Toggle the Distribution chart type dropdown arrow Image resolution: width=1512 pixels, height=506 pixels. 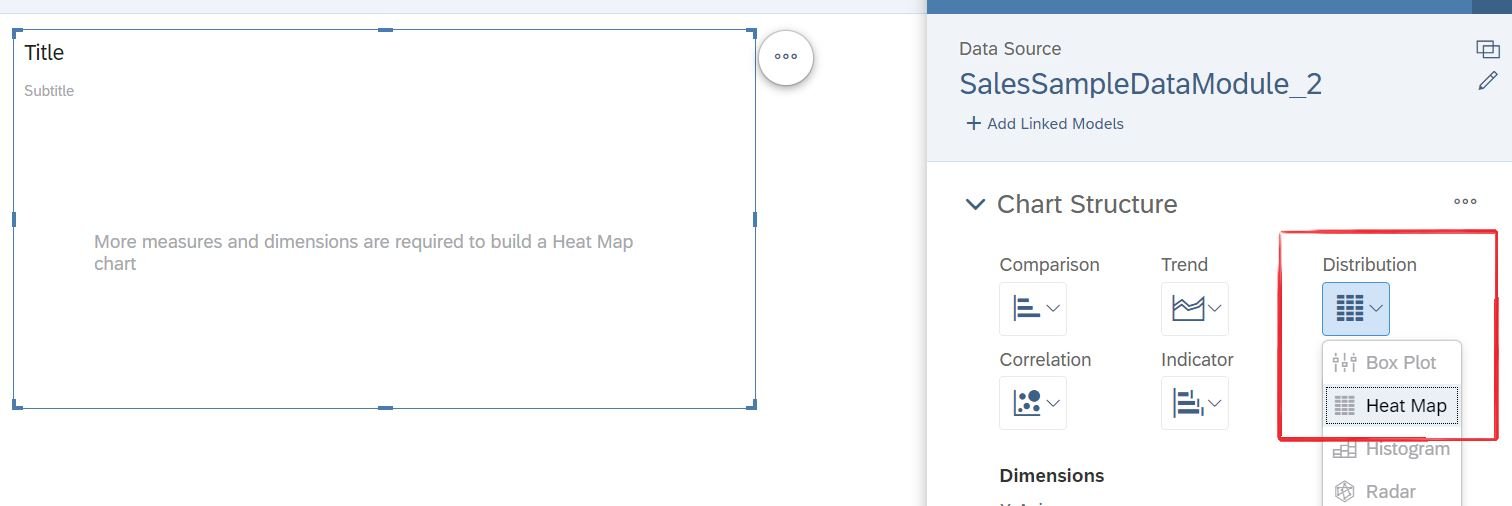pos(1376,308)
